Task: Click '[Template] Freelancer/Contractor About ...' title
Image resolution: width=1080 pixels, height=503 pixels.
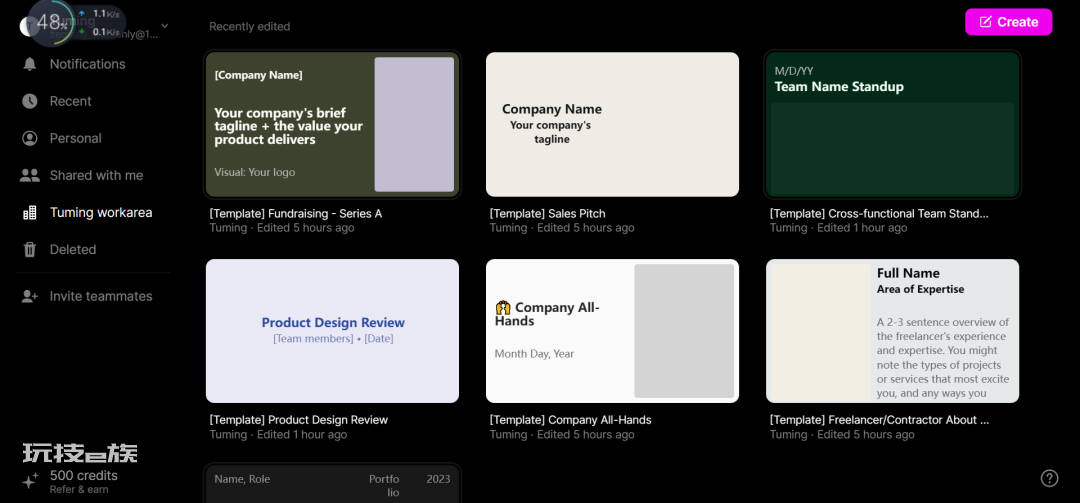Action: pyautogui.click(x=880, y=420)
